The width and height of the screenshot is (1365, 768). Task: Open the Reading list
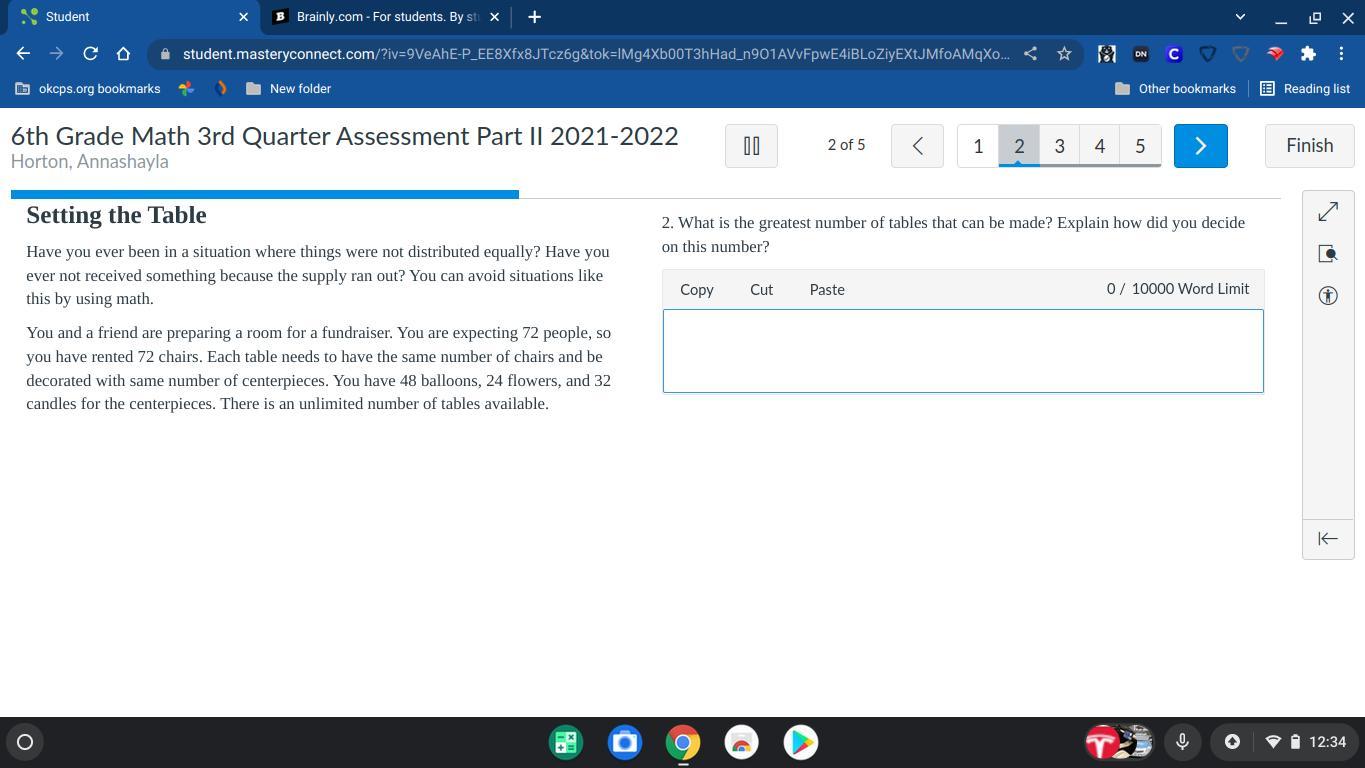[1304, 89]
